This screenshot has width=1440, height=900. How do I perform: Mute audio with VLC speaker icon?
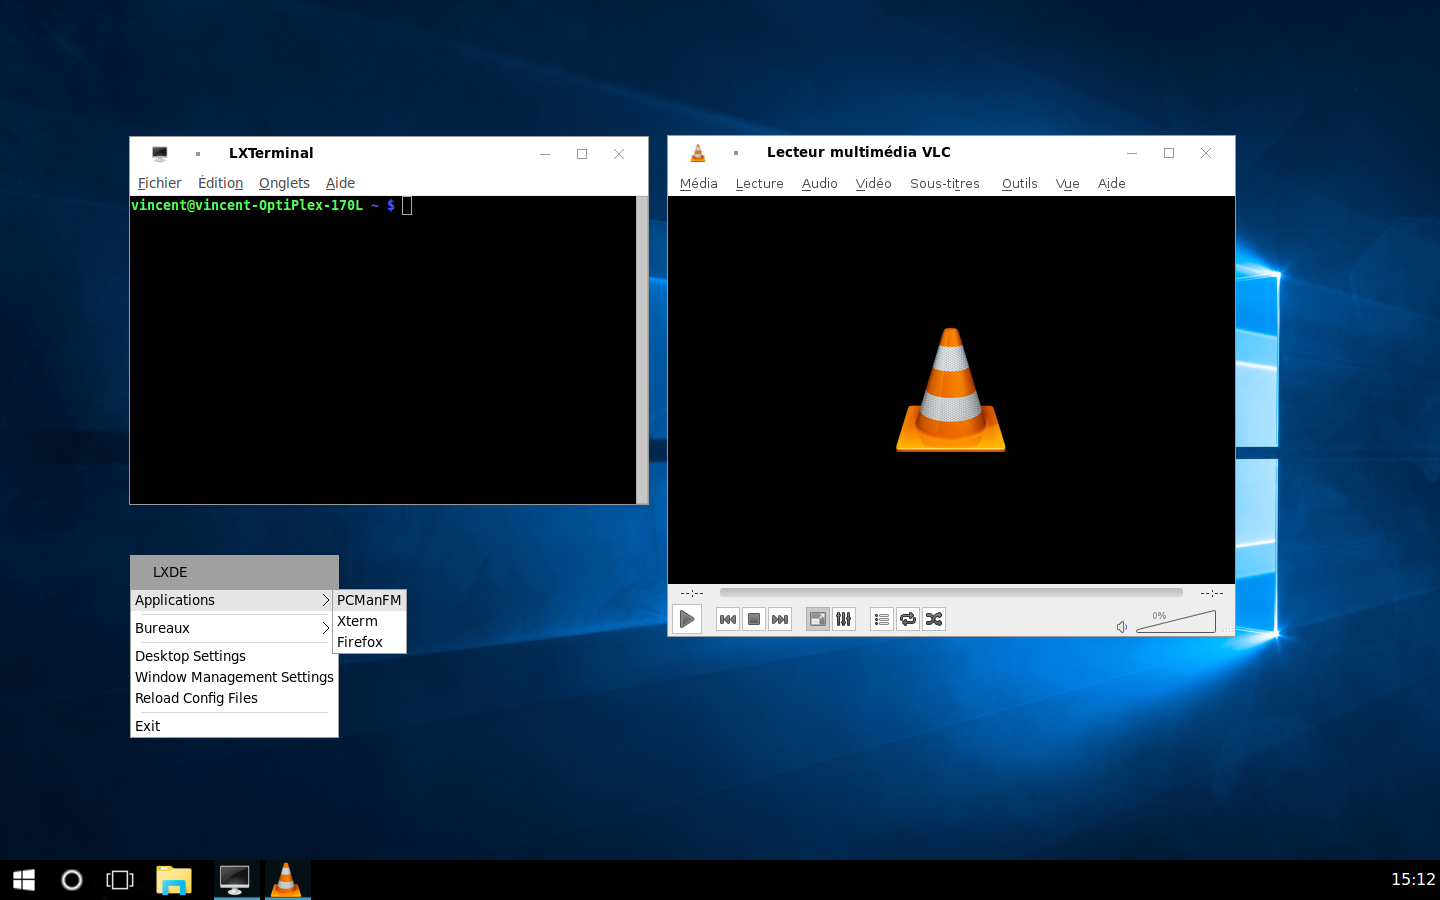pyautogui.click(x=1122, y=627)
